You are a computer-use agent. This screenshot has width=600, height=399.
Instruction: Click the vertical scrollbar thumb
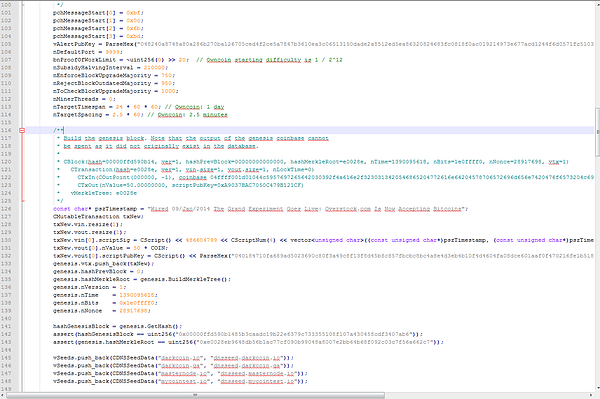(x=597, y=132)
